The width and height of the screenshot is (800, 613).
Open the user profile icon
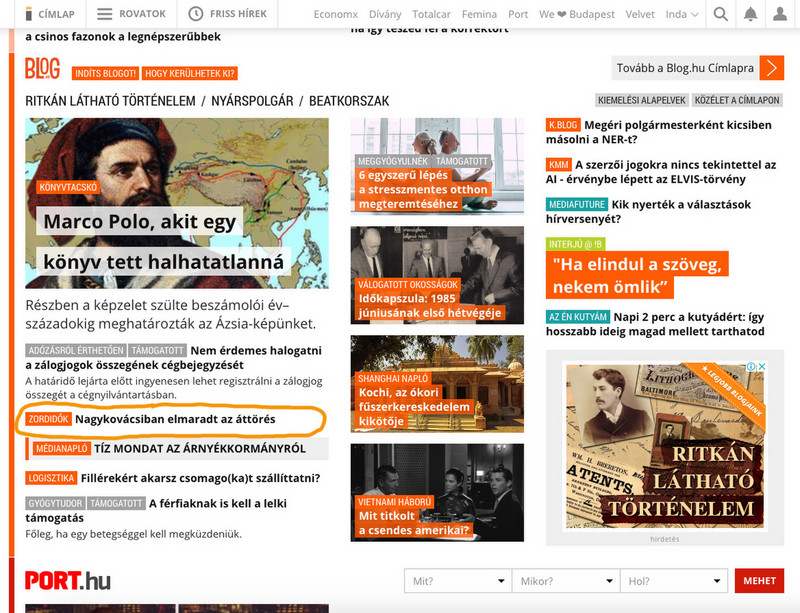click(x=780, y=14)
